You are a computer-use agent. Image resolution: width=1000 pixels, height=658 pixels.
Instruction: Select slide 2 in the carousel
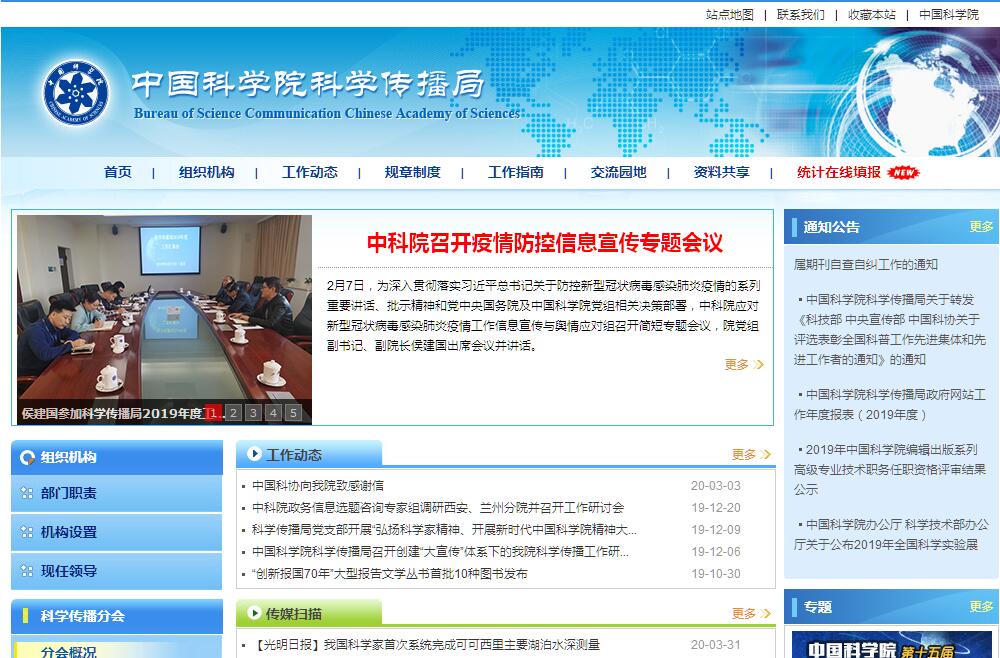point(233,413)
